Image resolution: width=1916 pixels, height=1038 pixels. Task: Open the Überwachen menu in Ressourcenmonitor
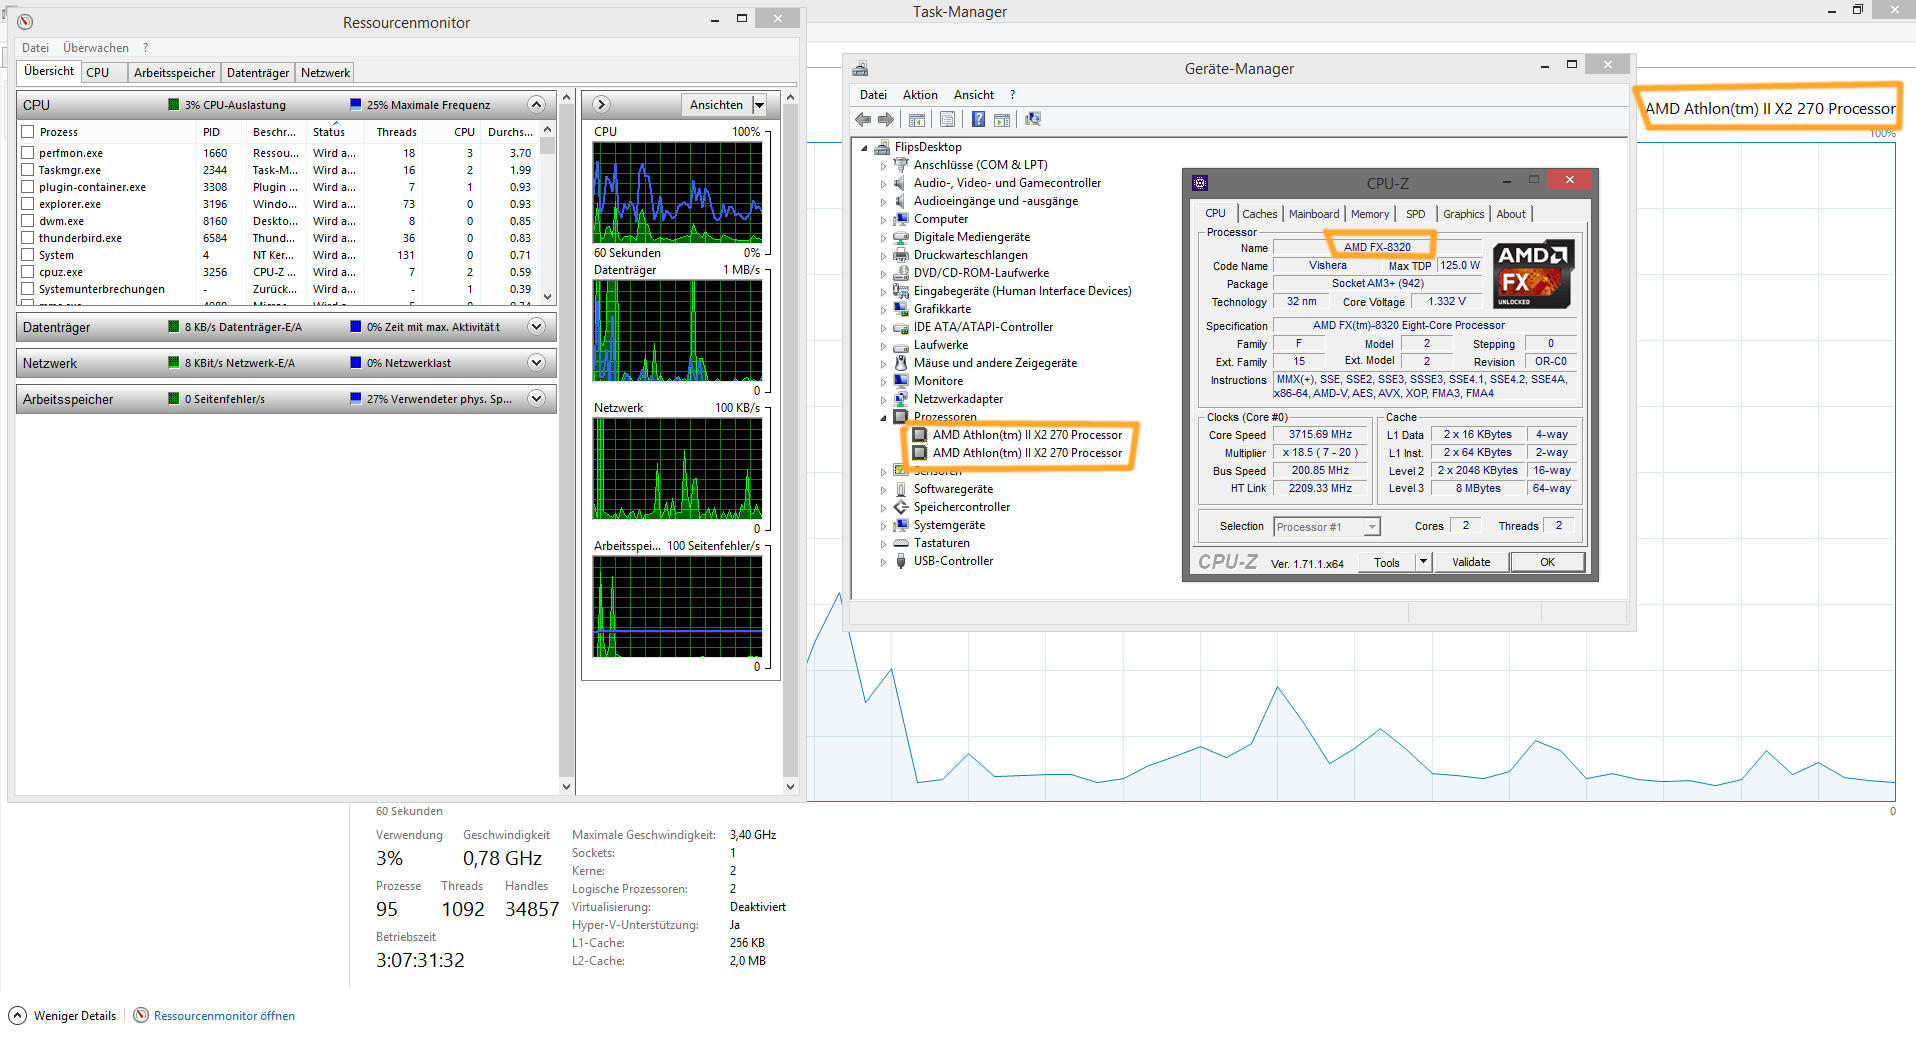click(x=96, y=48)
